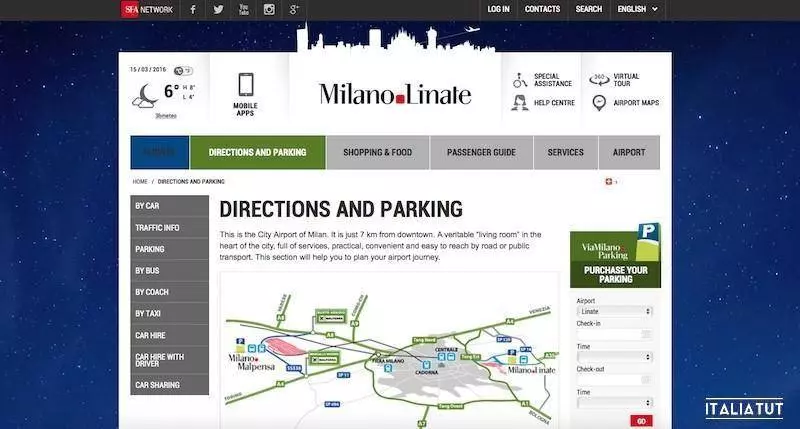This screenshot has width=800, height=429.
Task: Click the moon and clouds weather icon
Action: pos(145,96)
